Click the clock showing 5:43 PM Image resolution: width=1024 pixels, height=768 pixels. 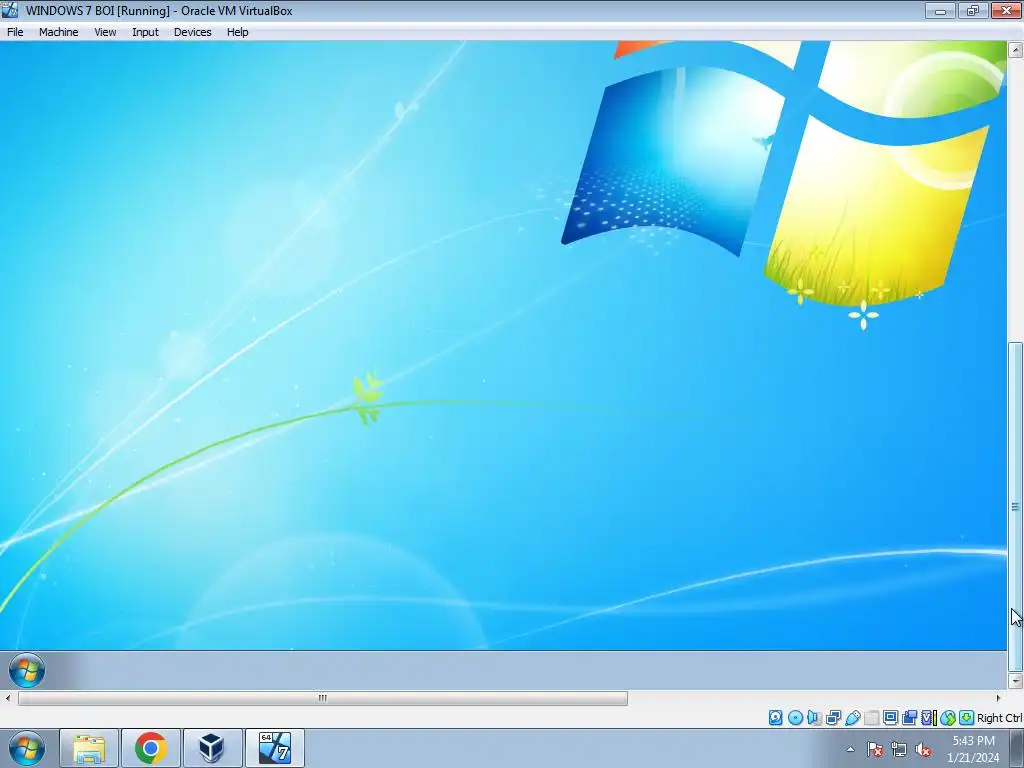pyautogui.click(x=973, y=741)
